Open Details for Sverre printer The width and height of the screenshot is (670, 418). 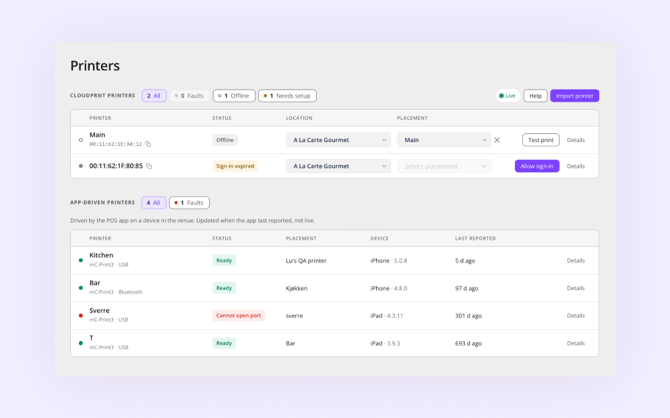click(x=576, y=315)
